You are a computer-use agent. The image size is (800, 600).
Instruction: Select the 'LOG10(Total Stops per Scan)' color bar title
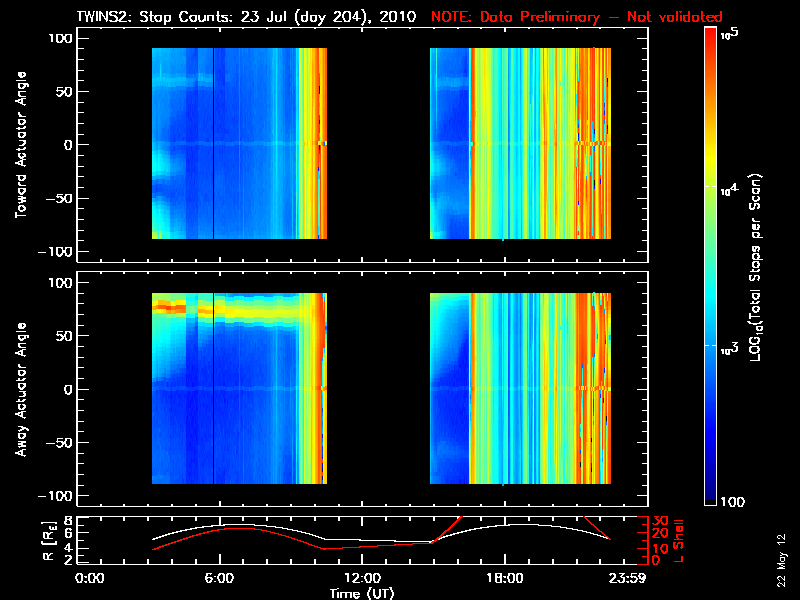756,267
